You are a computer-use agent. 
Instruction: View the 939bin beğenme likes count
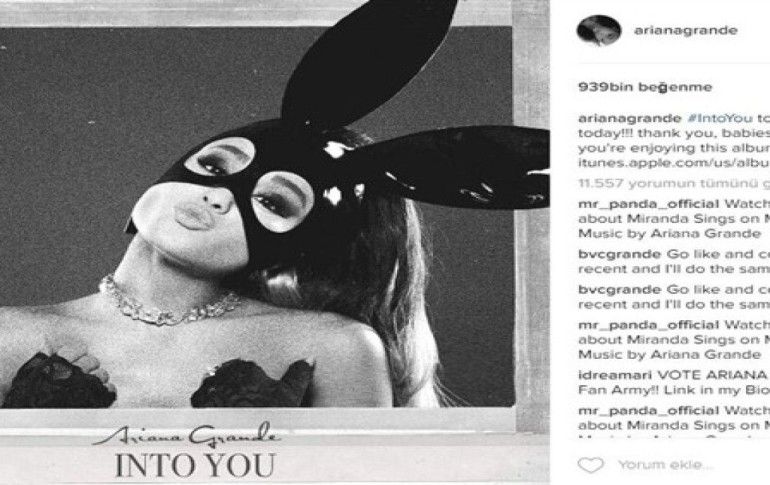pyautogui.click(x=645, y=87)
